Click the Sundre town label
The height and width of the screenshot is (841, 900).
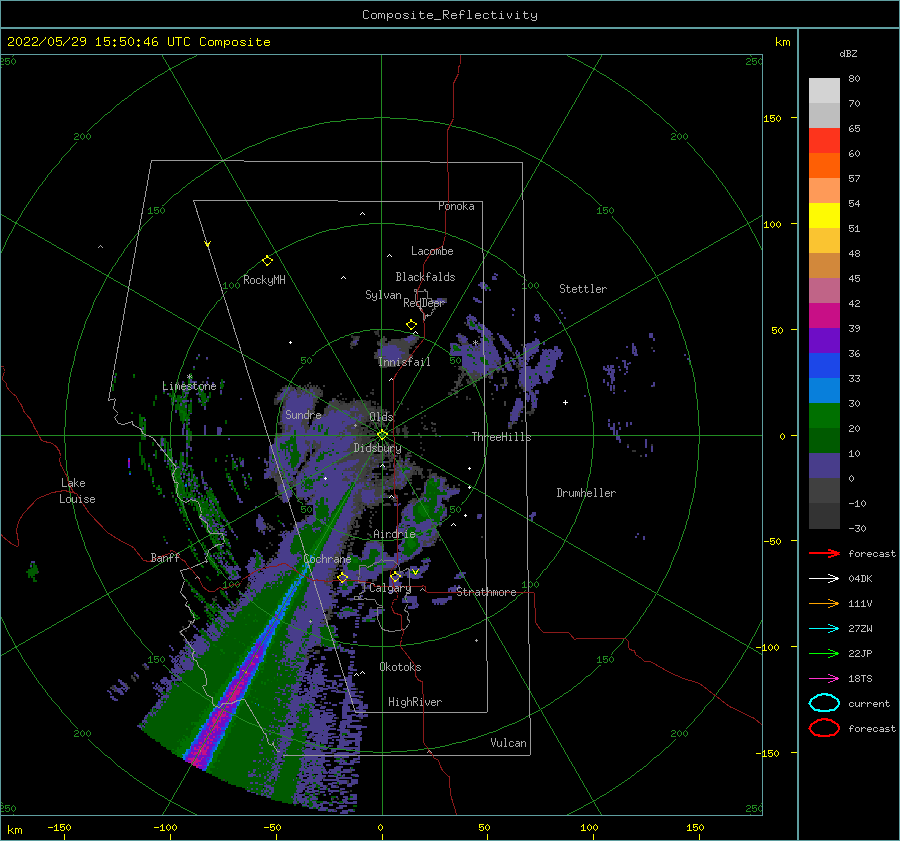[303, 414]
